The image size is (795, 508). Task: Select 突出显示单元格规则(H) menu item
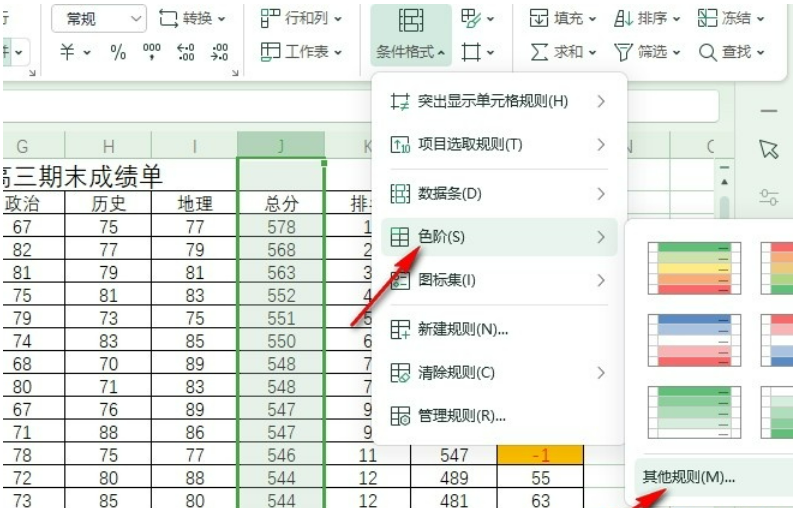[499, 101]
